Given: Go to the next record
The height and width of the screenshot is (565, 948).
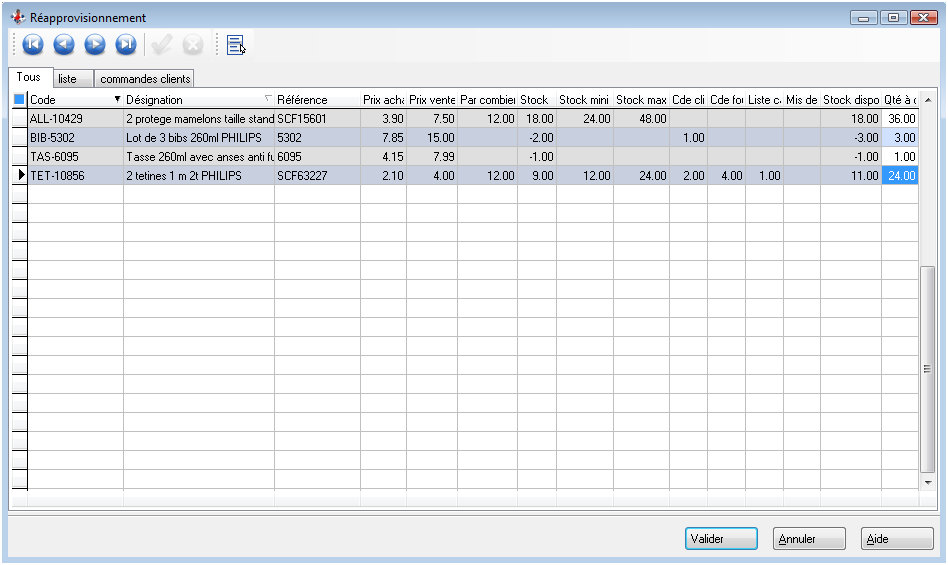Looking at the screenshot, I should (x=95, y=44).
